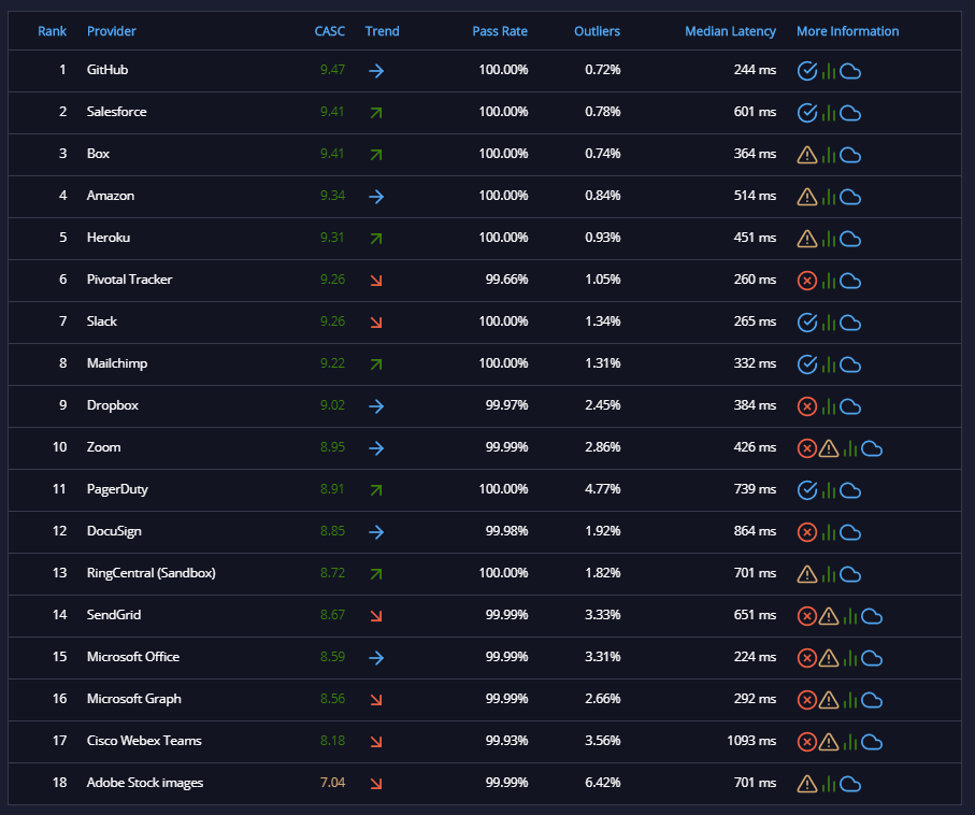Click the flat trend arrow for GitHub
Viewport: 977px width, 816px height.
point(376,71)
